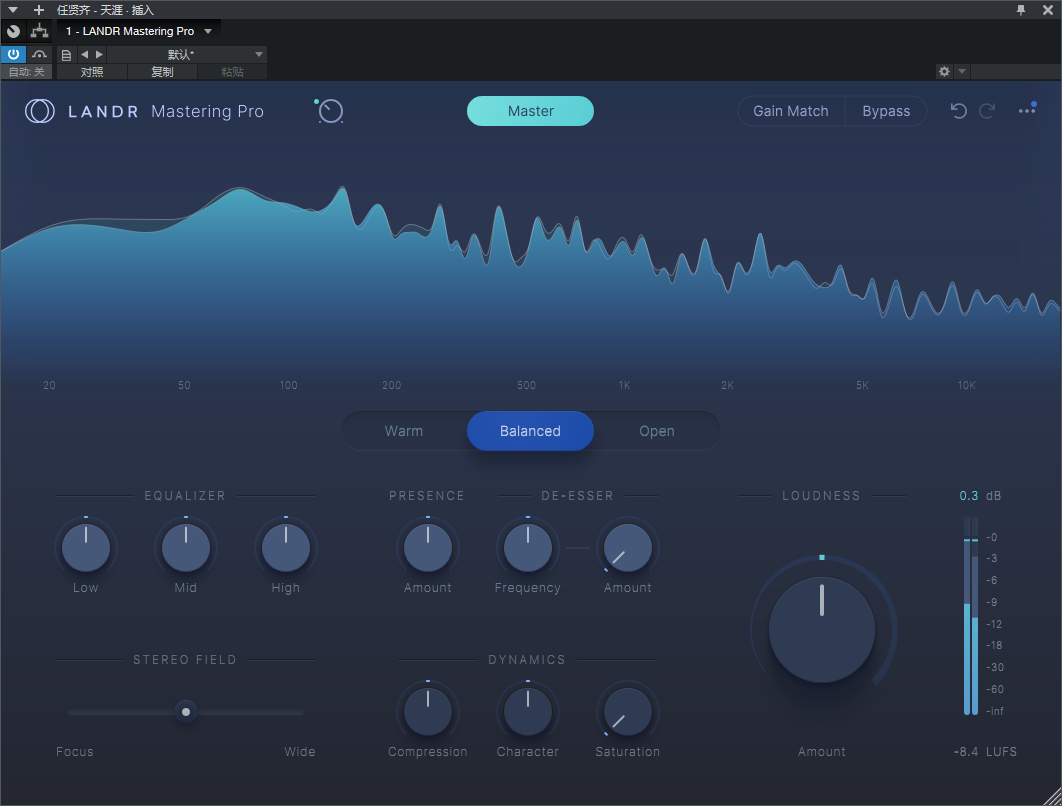1062x806 pixels.
Task: Click the LANDR logo icon
Action: [39, 111]
